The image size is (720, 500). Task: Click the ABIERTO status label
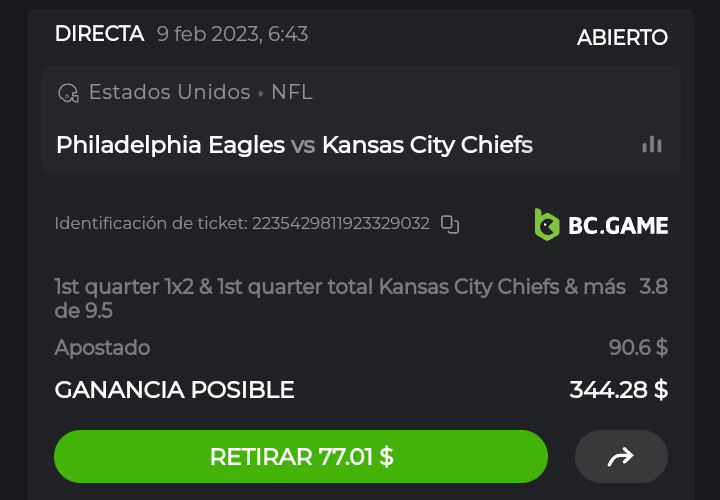point(622,38)
